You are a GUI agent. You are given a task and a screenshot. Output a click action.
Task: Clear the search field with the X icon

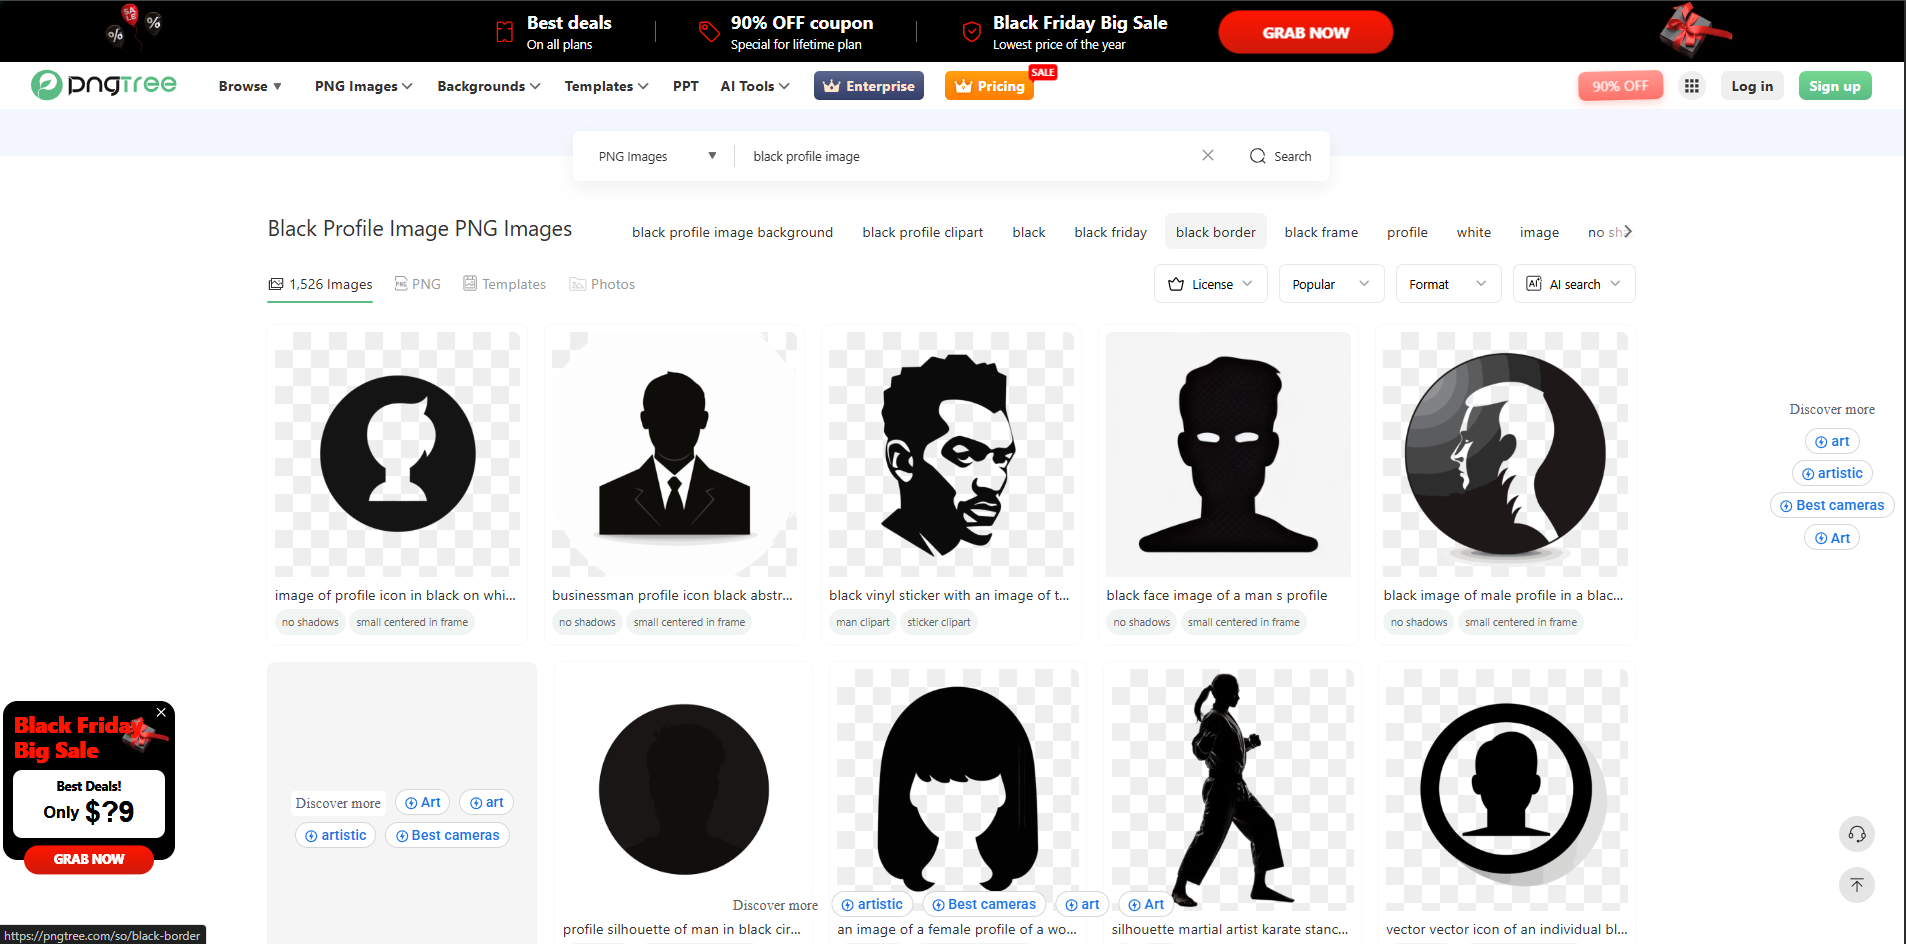(1208, 155)
